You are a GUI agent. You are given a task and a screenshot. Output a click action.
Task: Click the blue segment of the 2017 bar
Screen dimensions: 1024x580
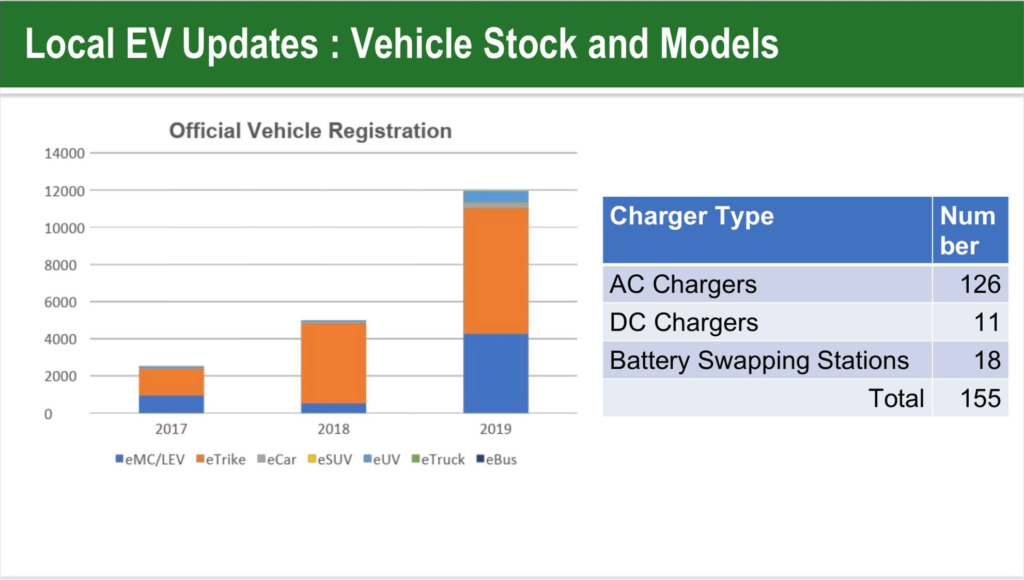tap(171, 404)
